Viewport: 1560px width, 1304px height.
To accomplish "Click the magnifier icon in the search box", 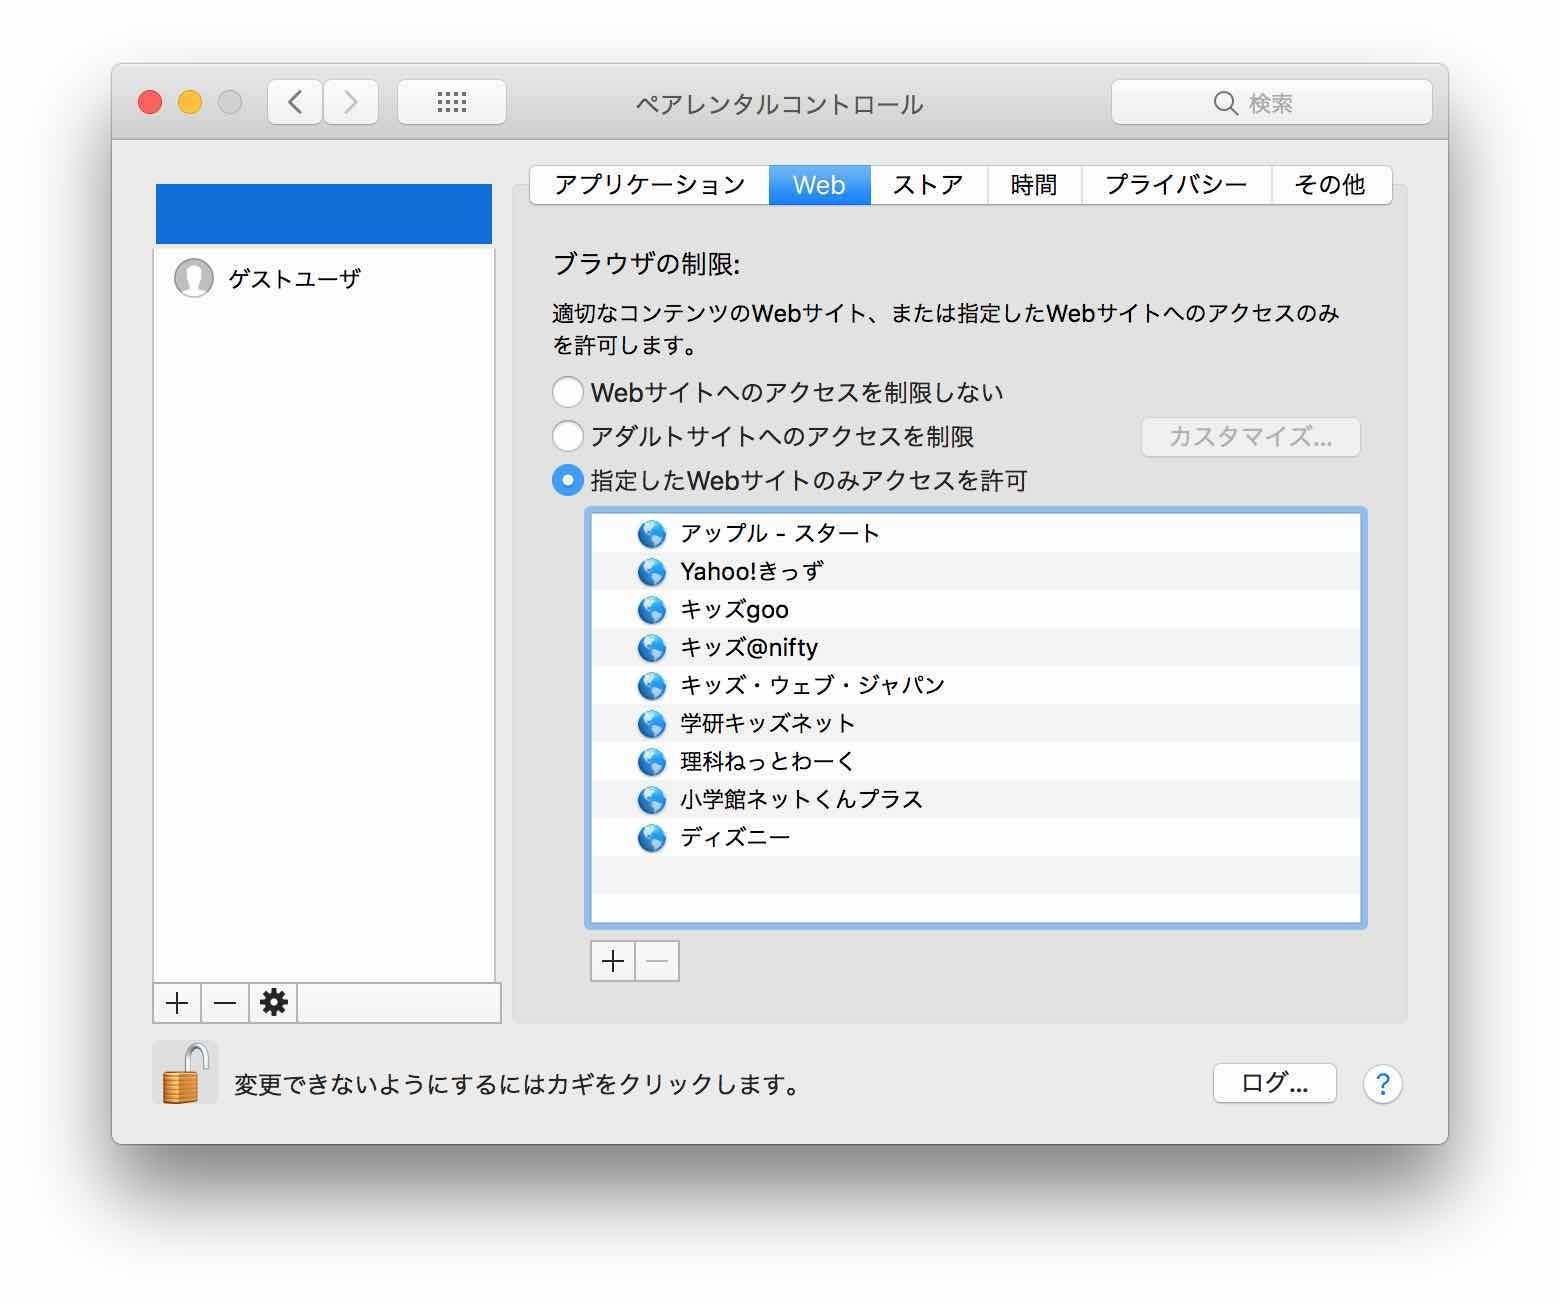I will 1225,103.
